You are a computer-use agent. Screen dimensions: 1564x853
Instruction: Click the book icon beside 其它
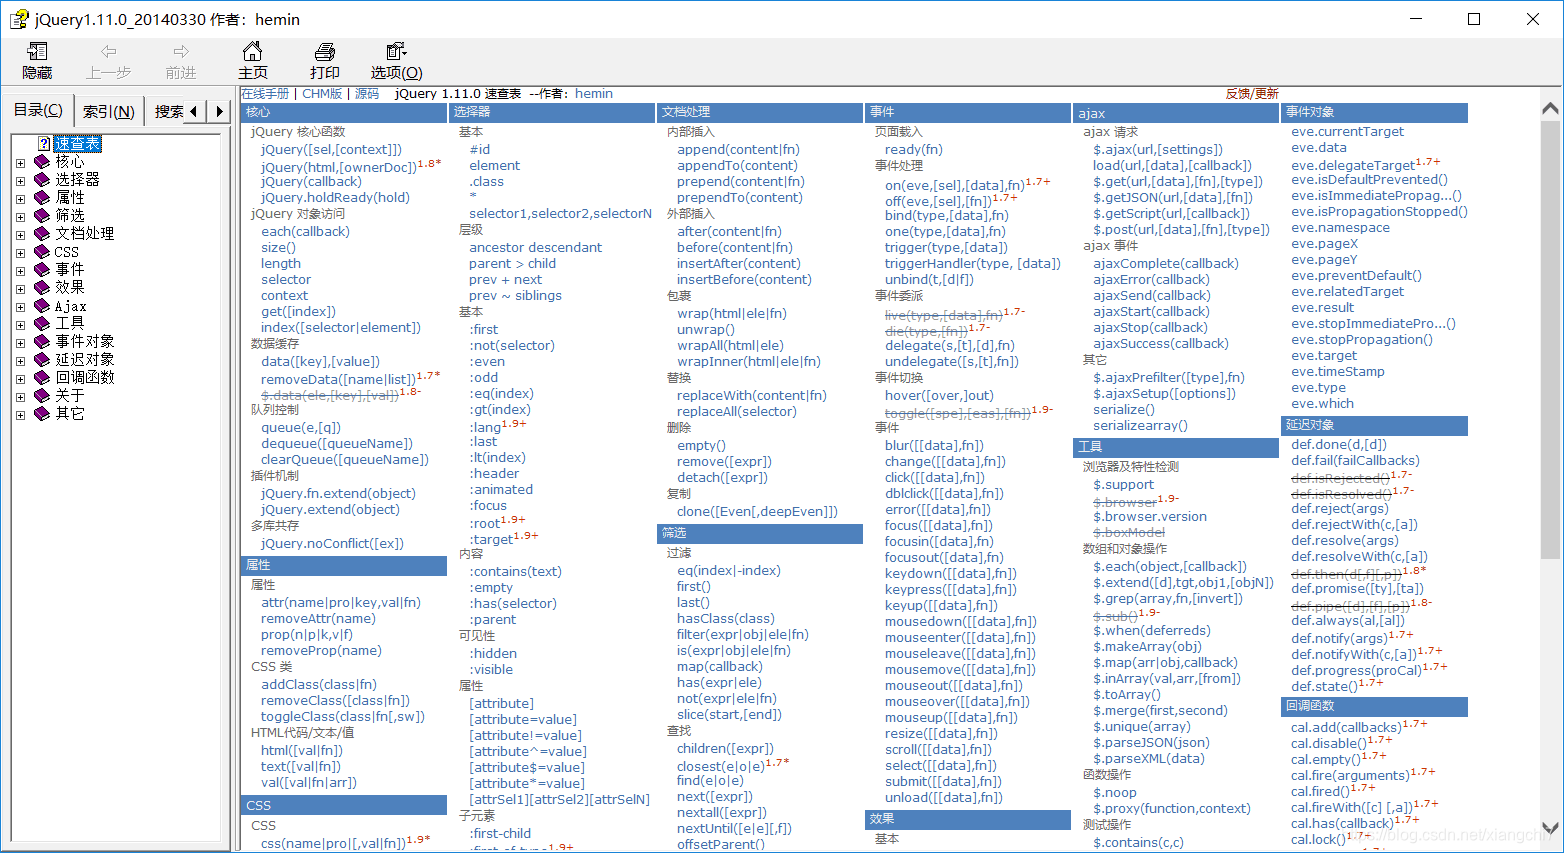(x=42, y=414)
